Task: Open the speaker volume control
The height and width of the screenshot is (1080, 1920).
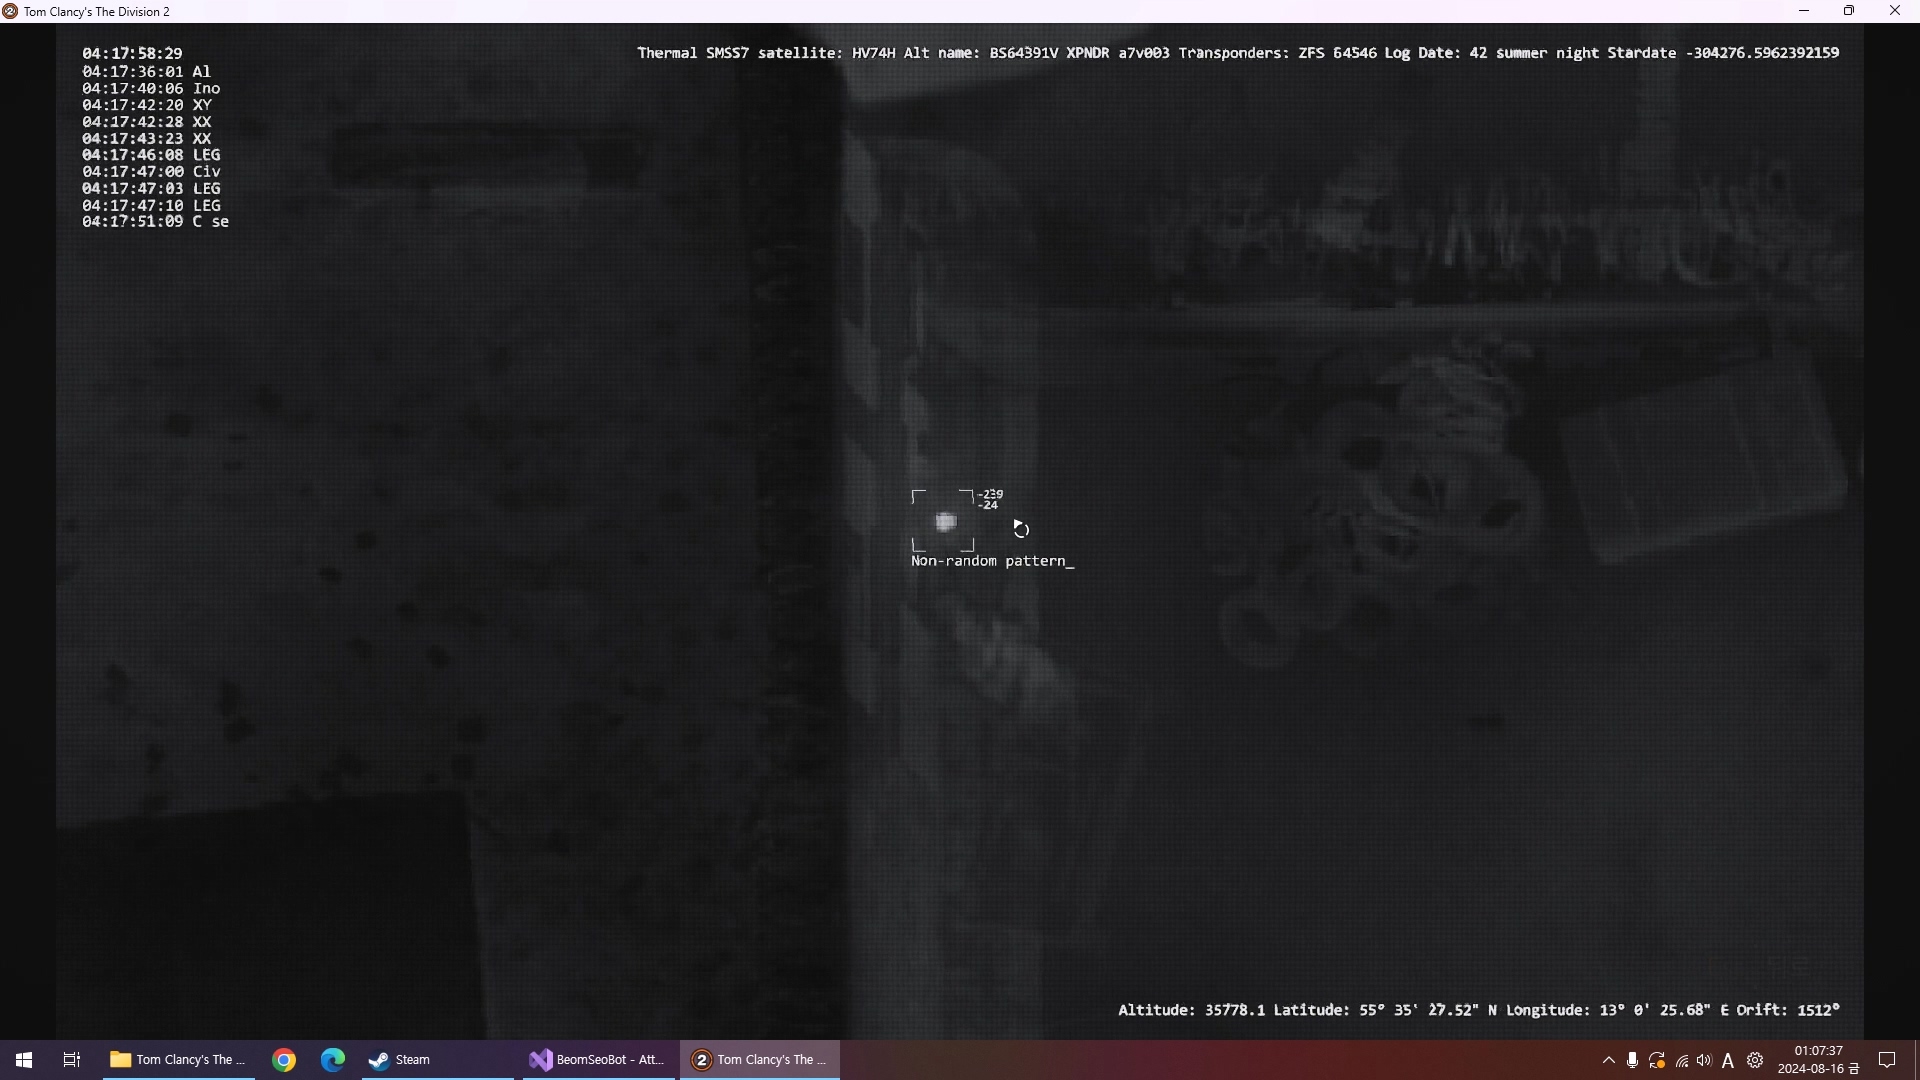Action: [x=1704, y=1060]
